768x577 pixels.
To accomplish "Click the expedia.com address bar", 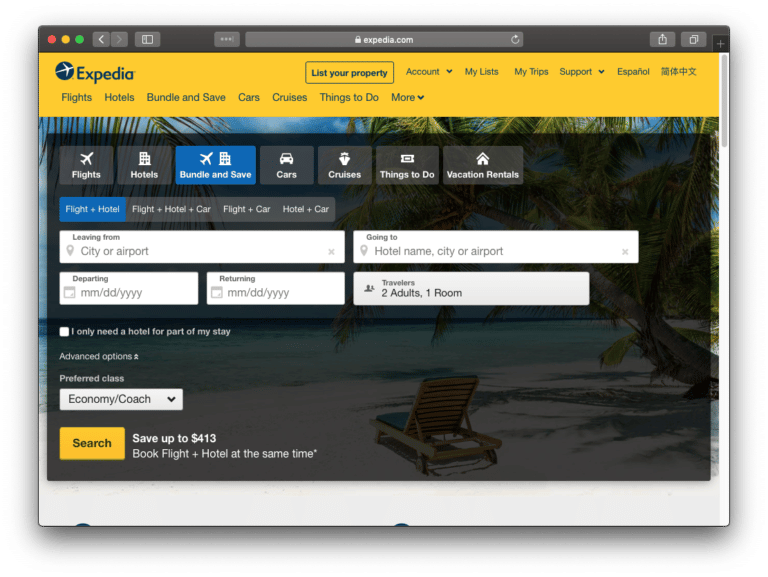I will pos(384,40).
